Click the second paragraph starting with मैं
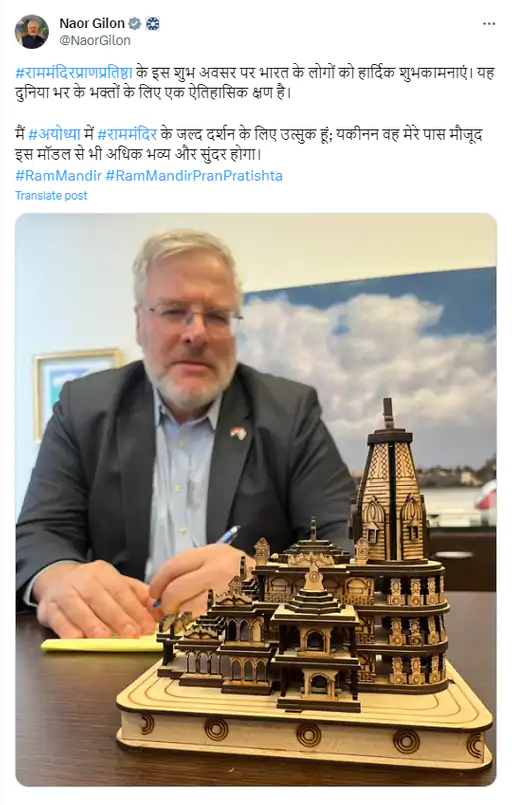The height and width of the screenshot is (805, 512). tap(249, 144)
